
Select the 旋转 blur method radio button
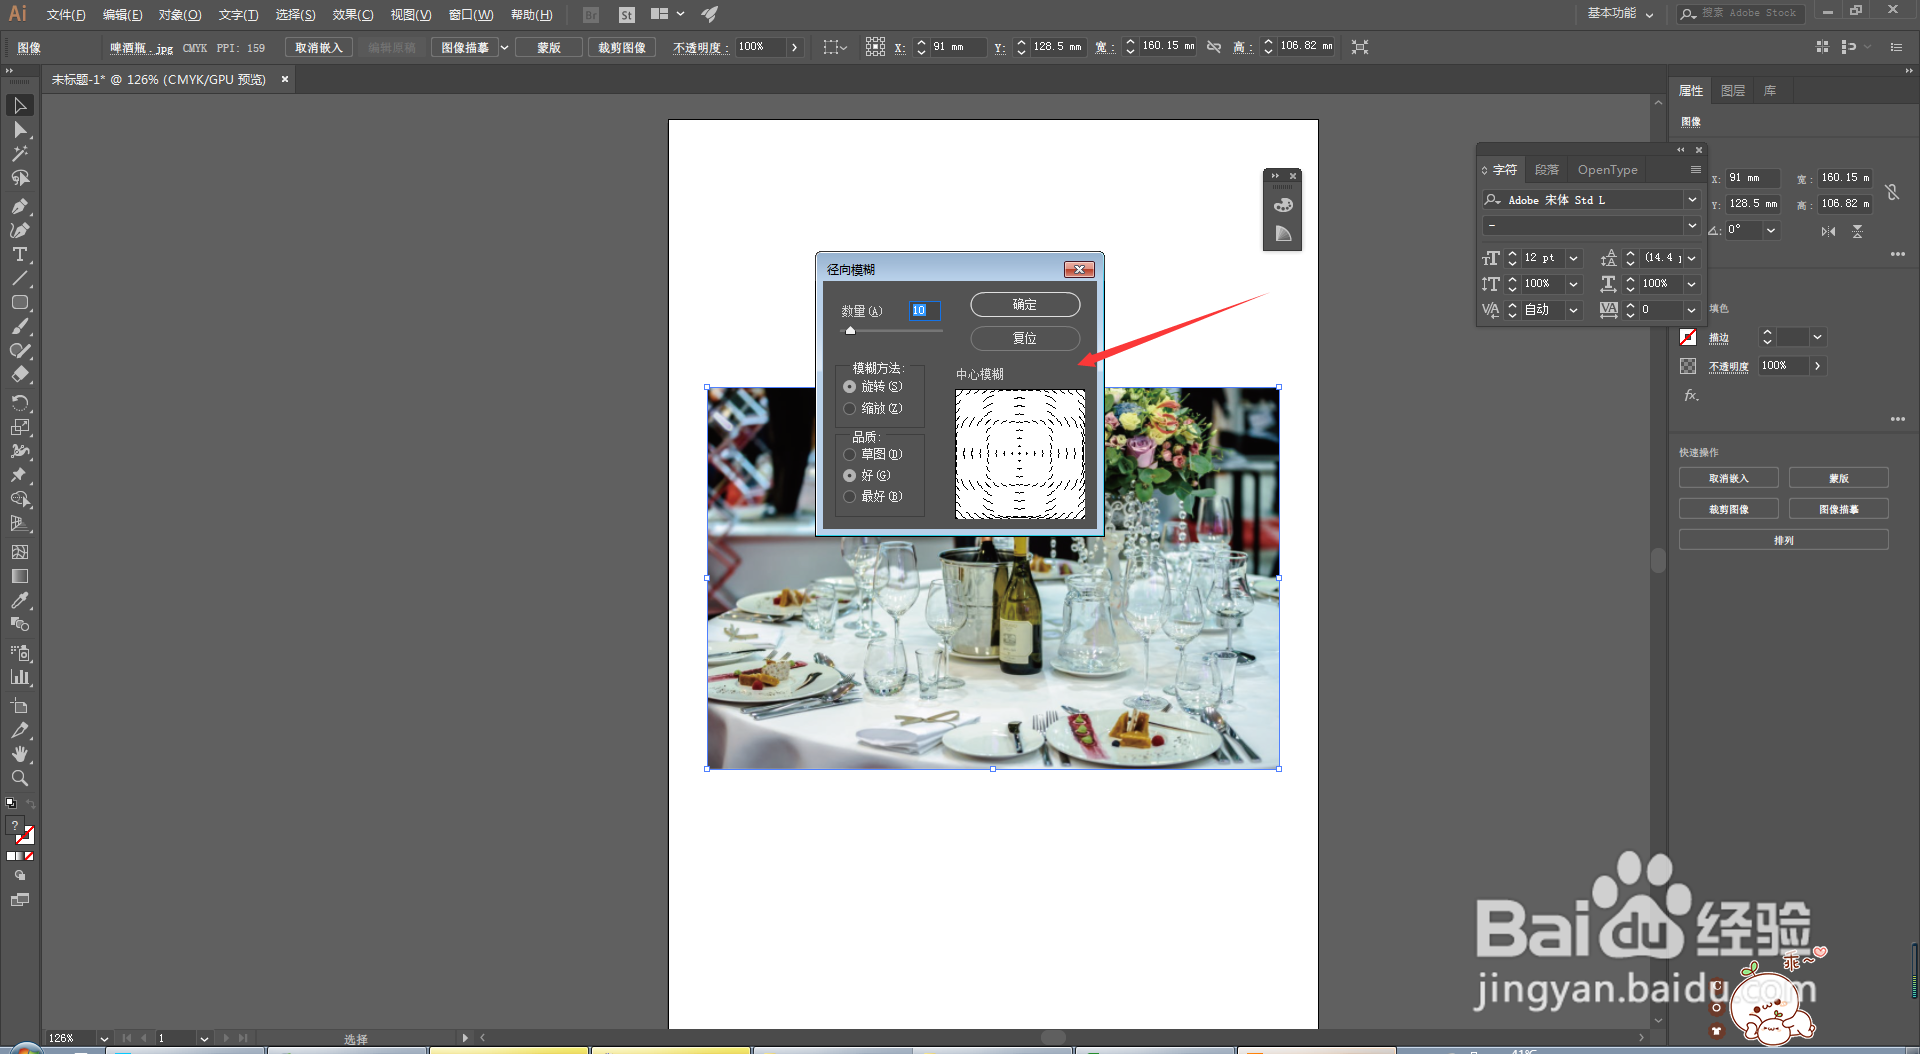(850, 387)
